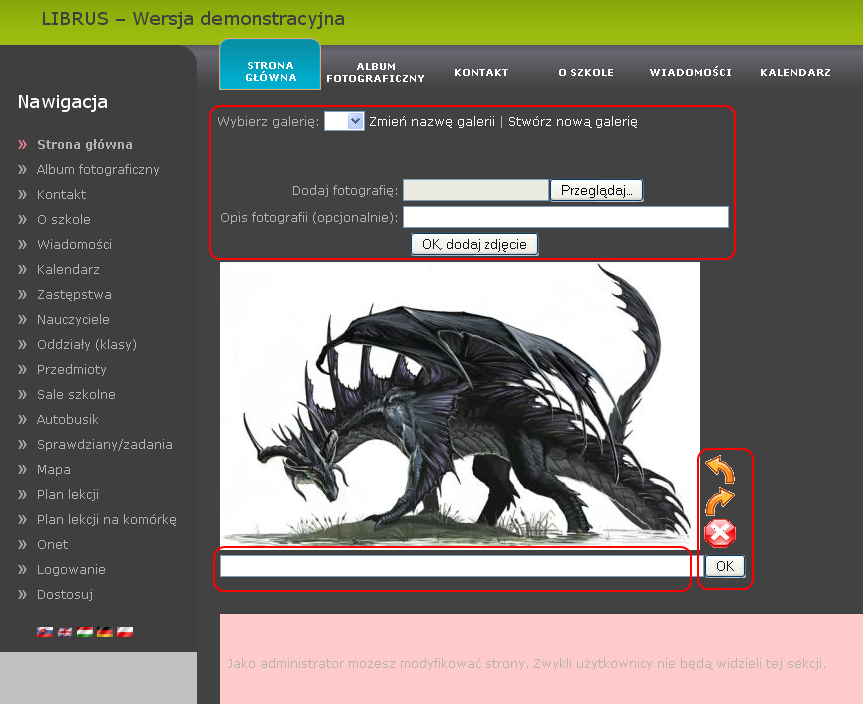
Task: Open Przedmioty in sidebar
Action: pos(72,370)
